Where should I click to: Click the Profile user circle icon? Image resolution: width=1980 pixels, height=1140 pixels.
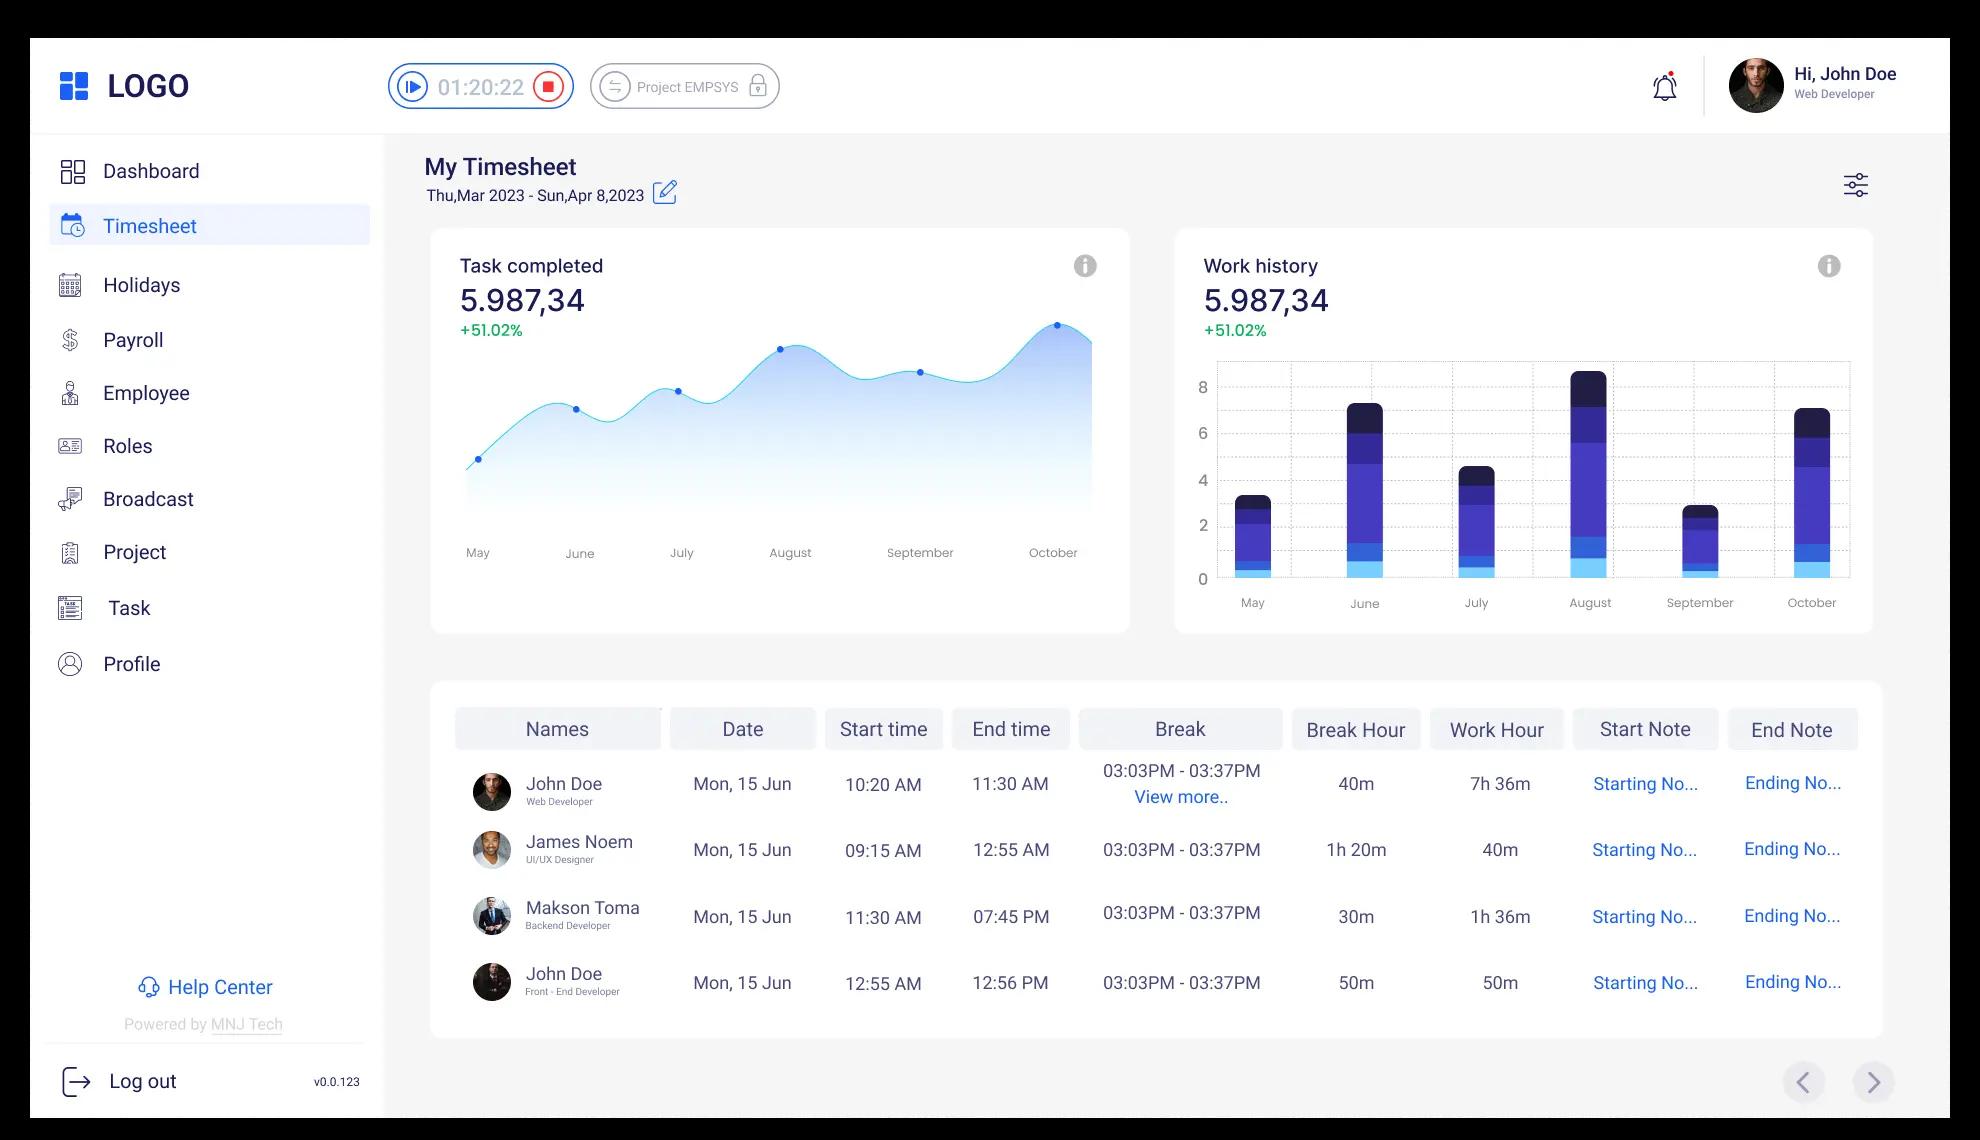(x=70, y=664)
